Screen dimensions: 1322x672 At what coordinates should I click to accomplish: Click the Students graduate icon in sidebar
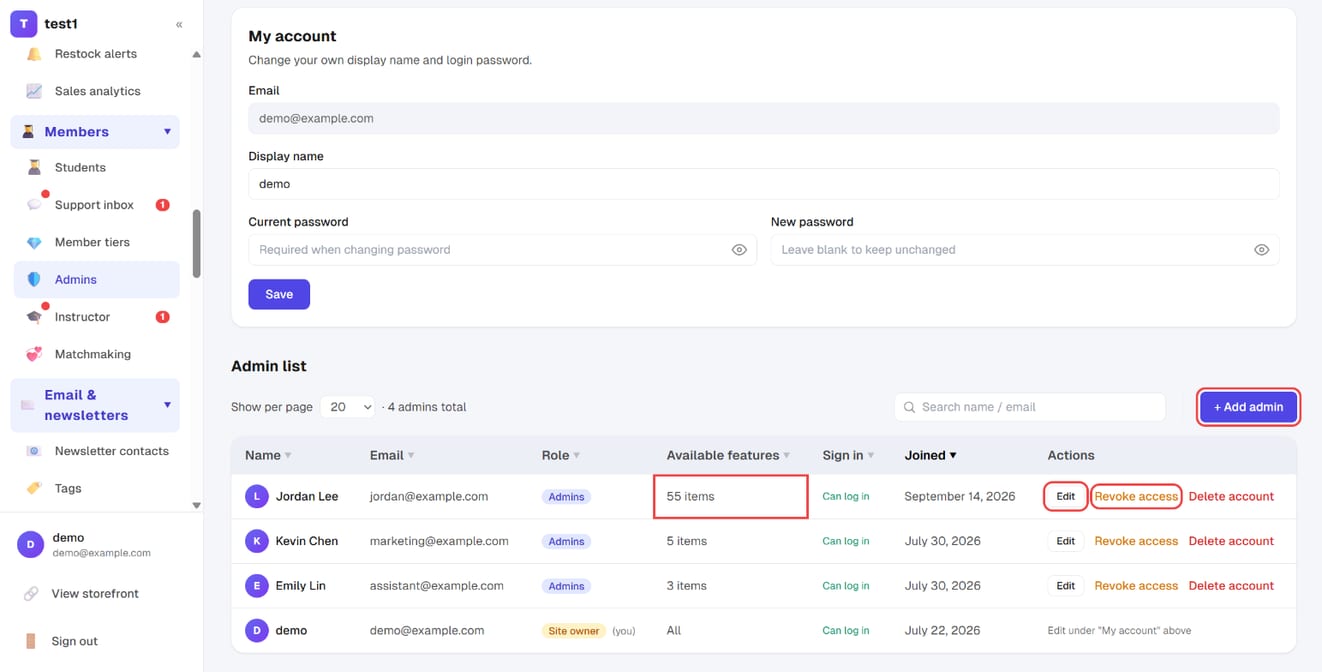point(34,168)
